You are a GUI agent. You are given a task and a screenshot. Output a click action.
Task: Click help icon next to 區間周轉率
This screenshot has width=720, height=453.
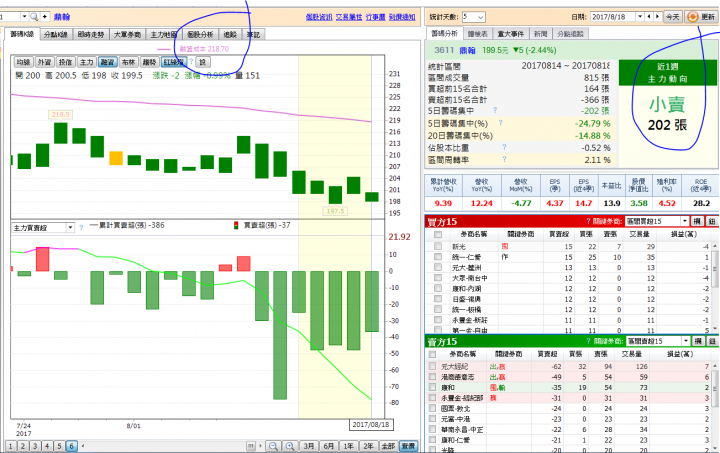click(504, 159)
